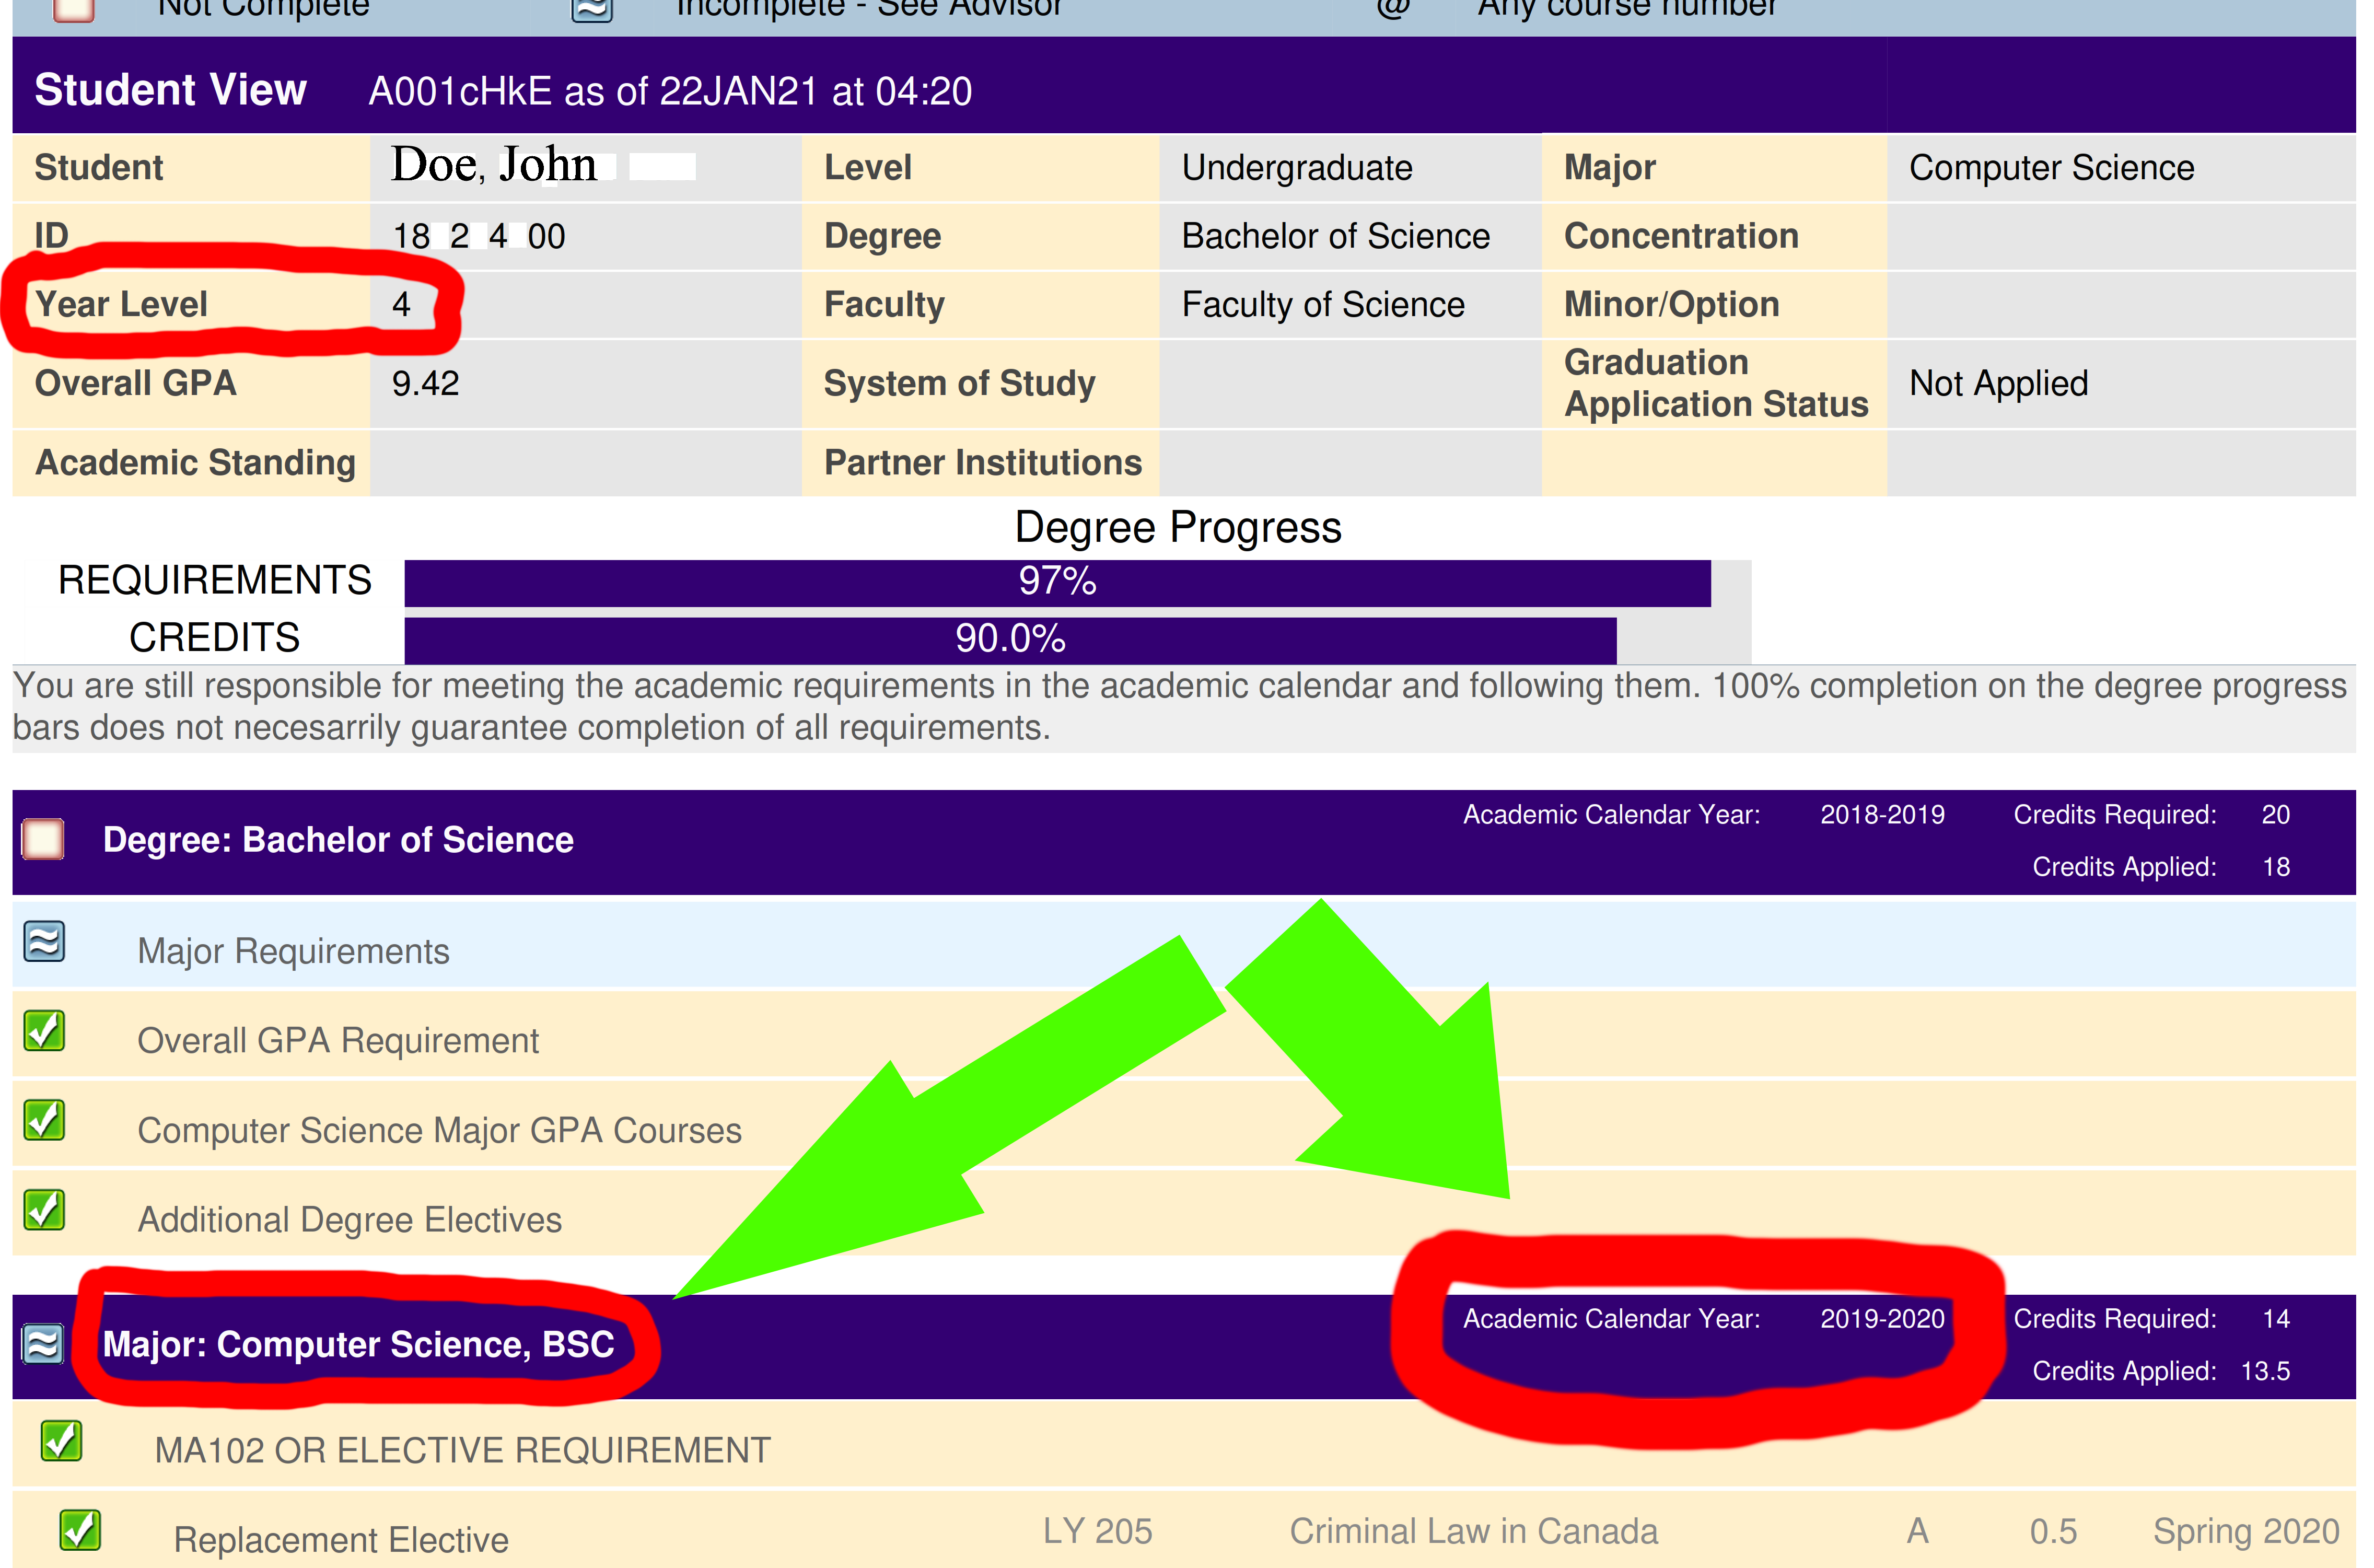
Task: Open the Major Requirements row
Action: point(293,951)
